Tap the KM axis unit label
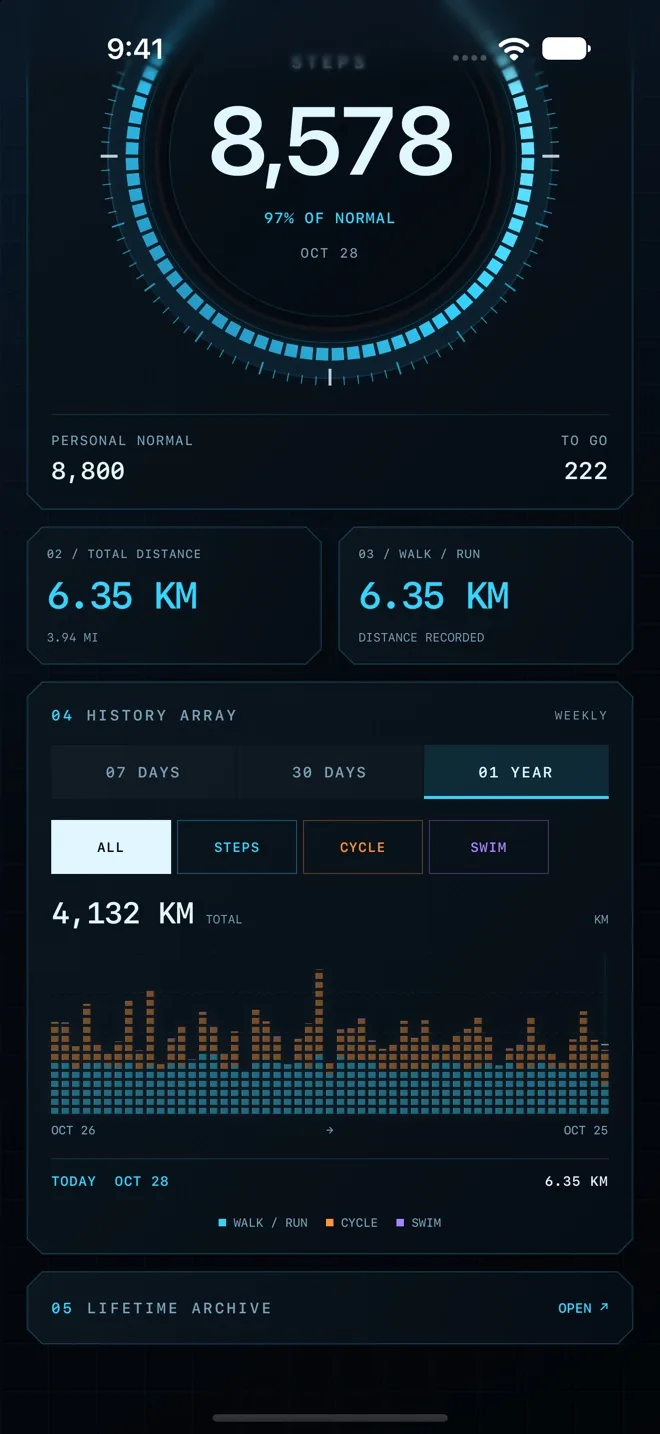This screenshot has height=1434, width=660. [x=601, y=919]
